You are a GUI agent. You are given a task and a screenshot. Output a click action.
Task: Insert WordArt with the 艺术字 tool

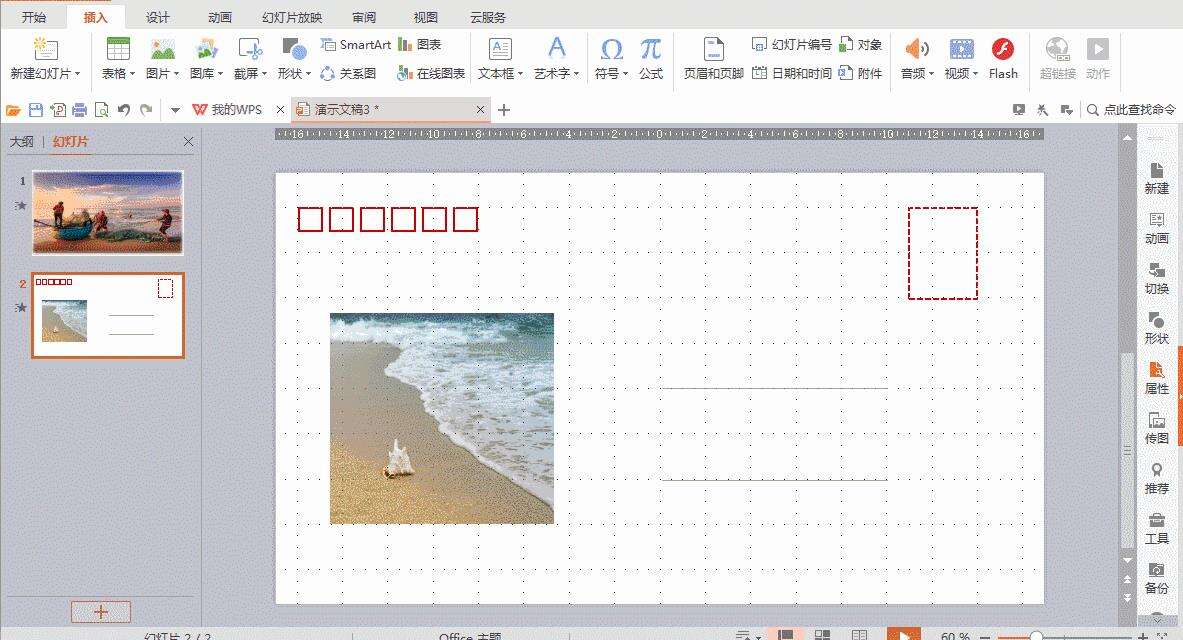[556, 60]
